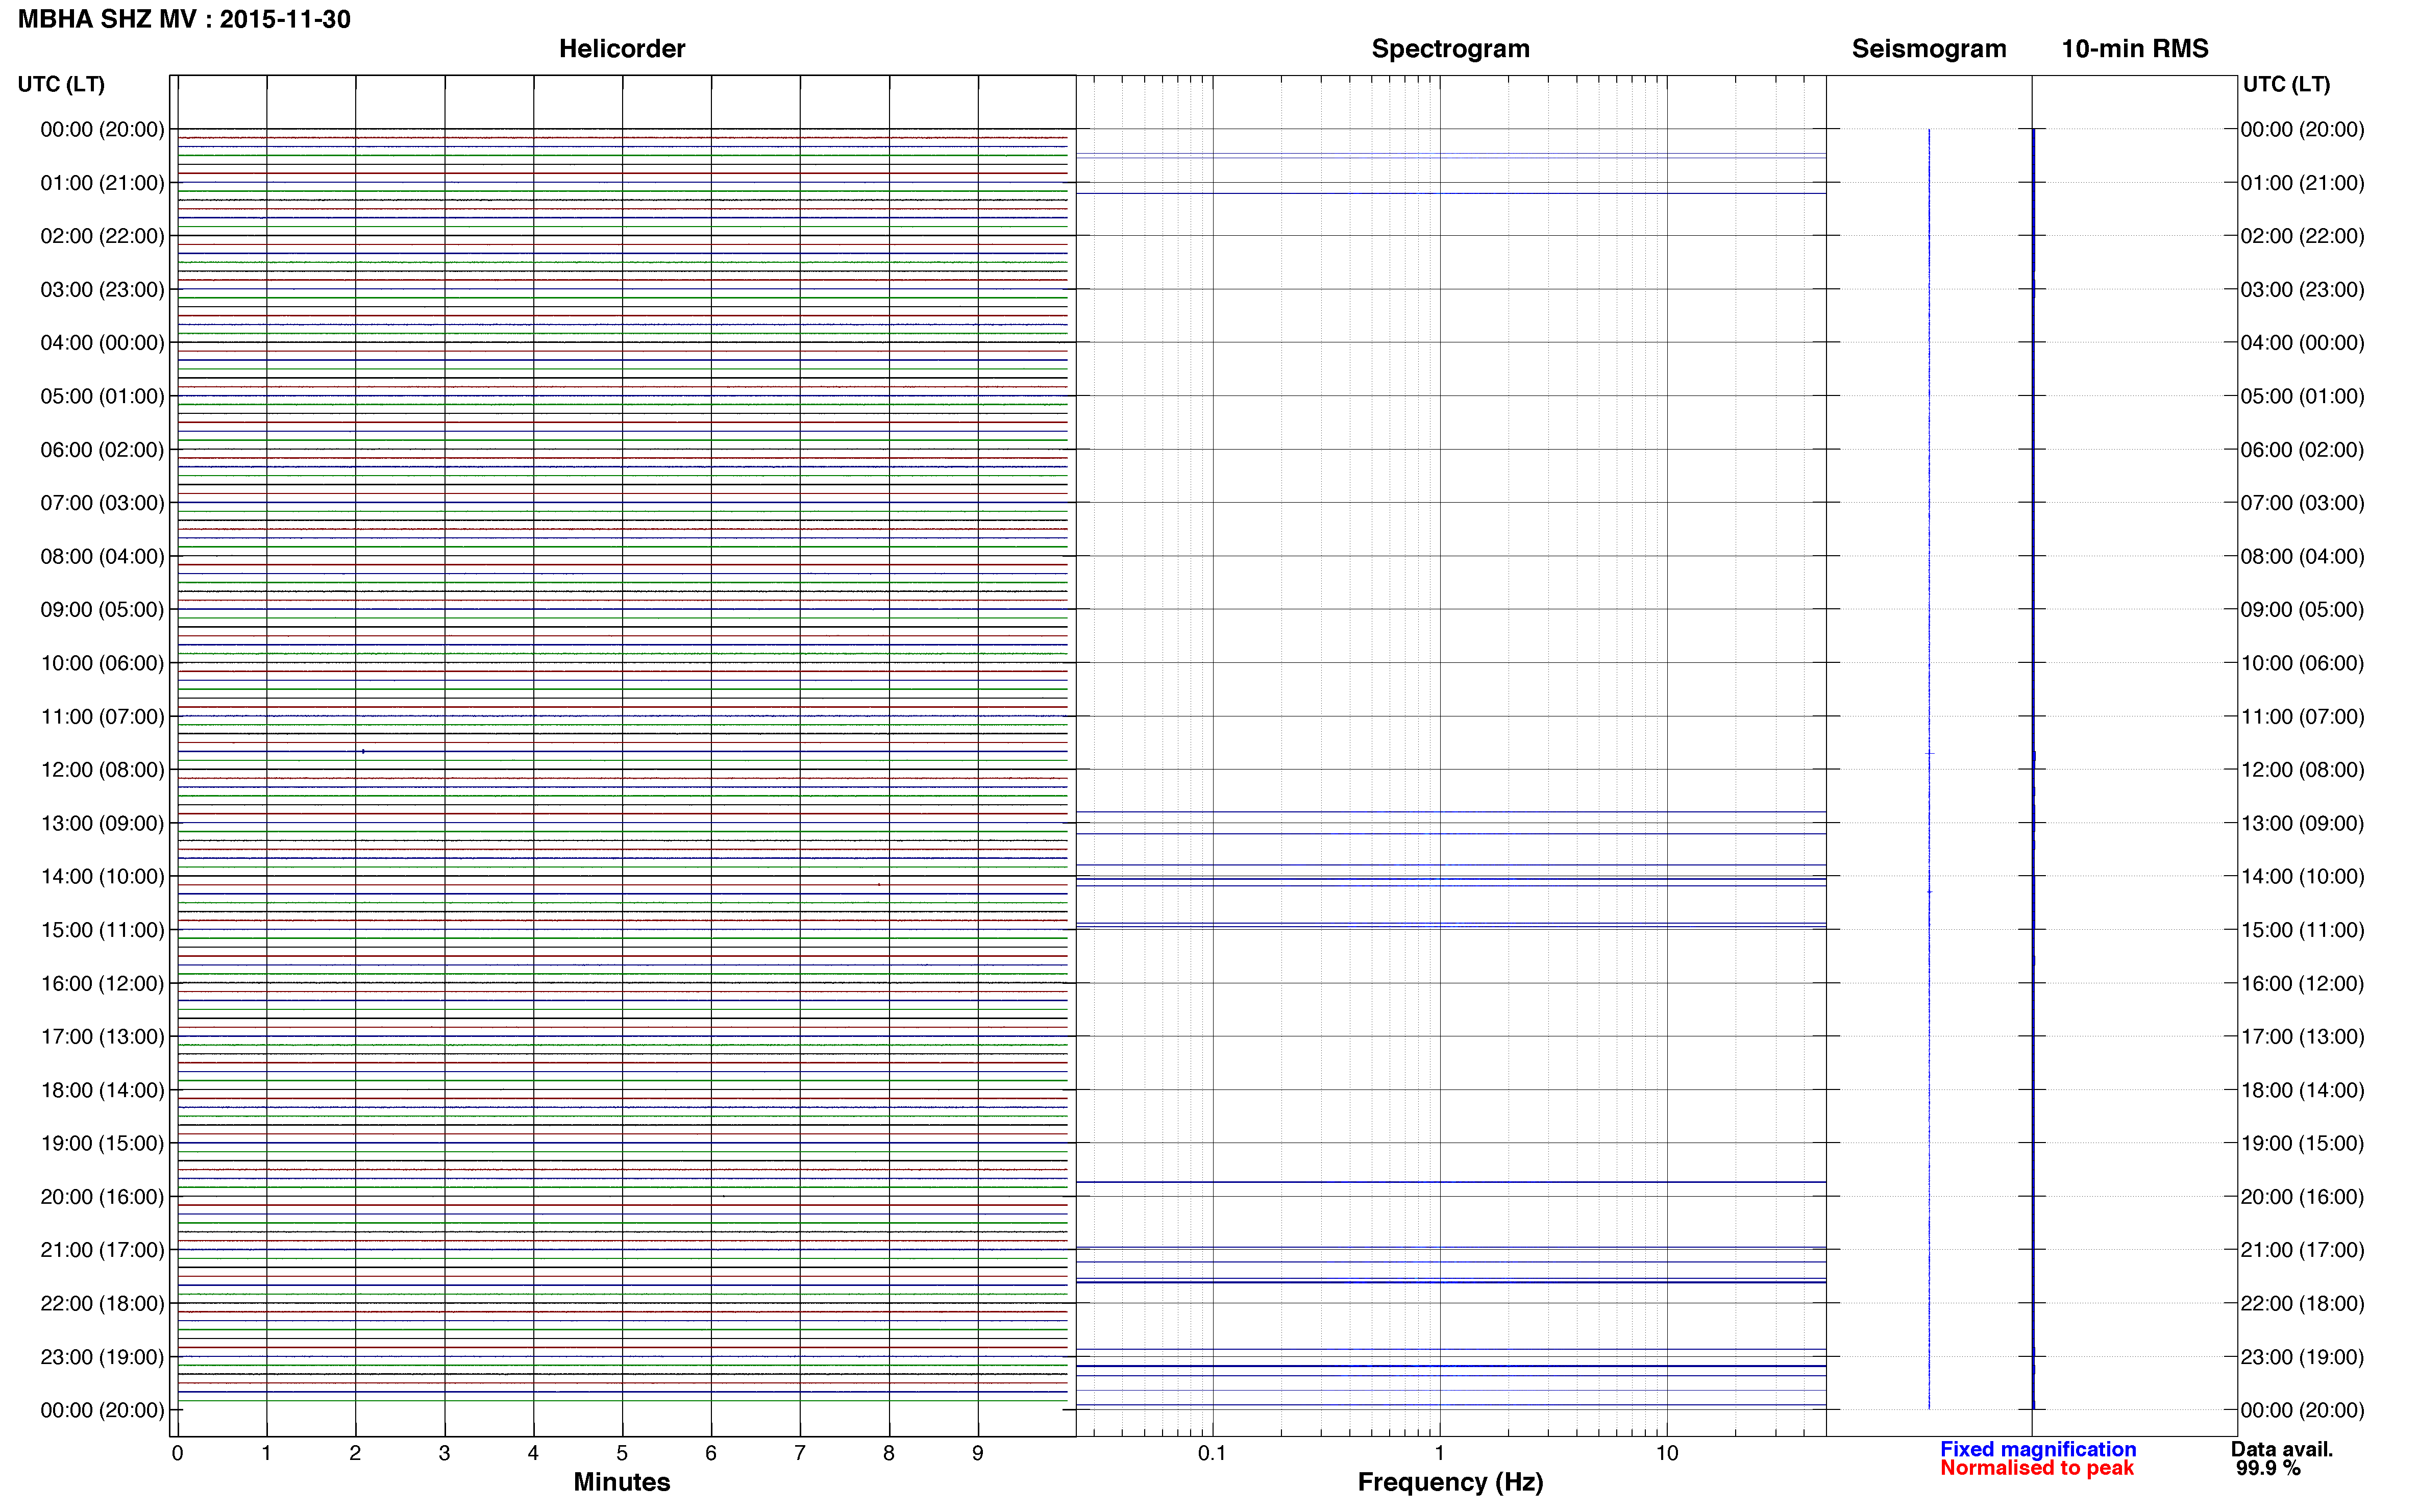Click the '8' tick on the Minutes axis

click(888, 1453)
